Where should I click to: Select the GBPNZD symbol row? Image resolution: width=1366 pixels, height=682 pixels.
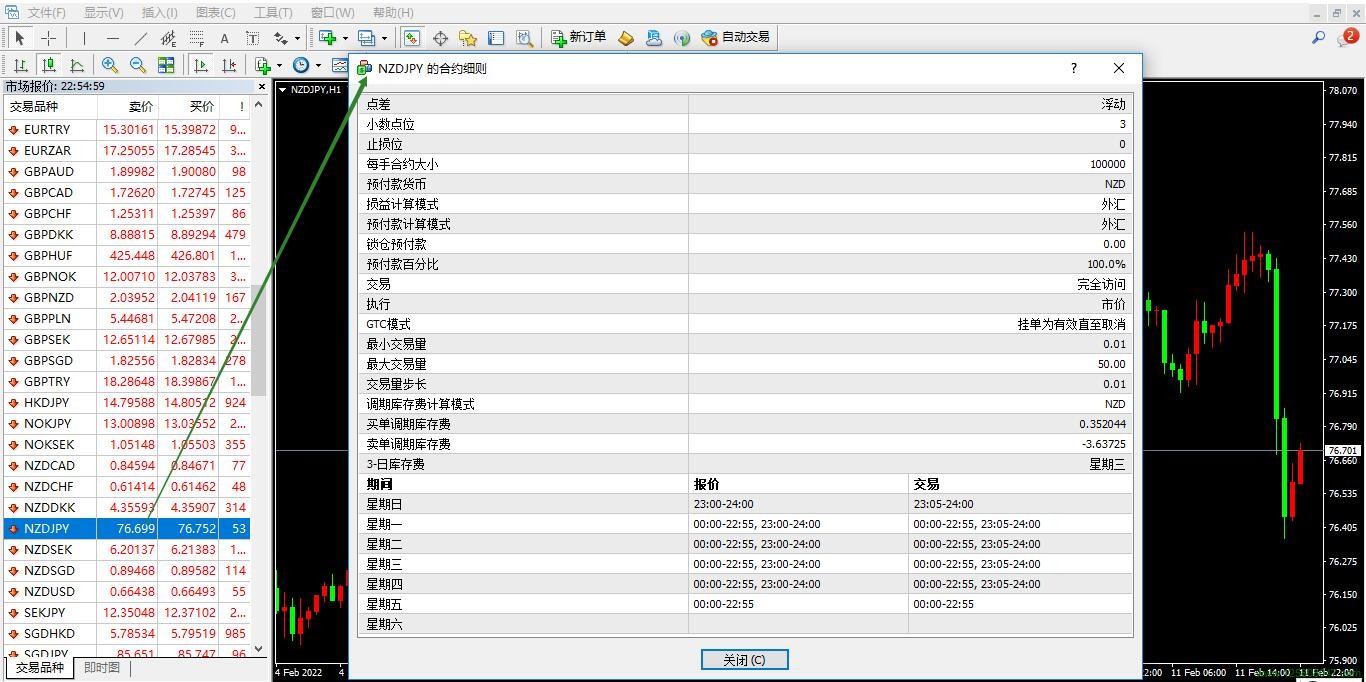pos(127,298)
